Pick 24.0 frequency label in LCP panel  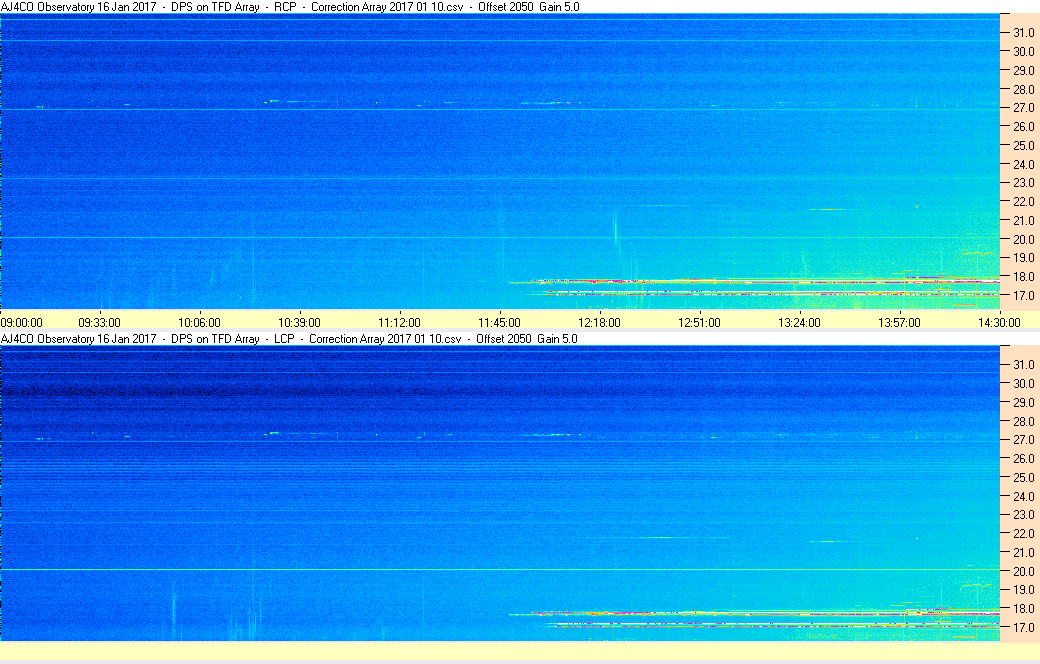coord(1023,496)
